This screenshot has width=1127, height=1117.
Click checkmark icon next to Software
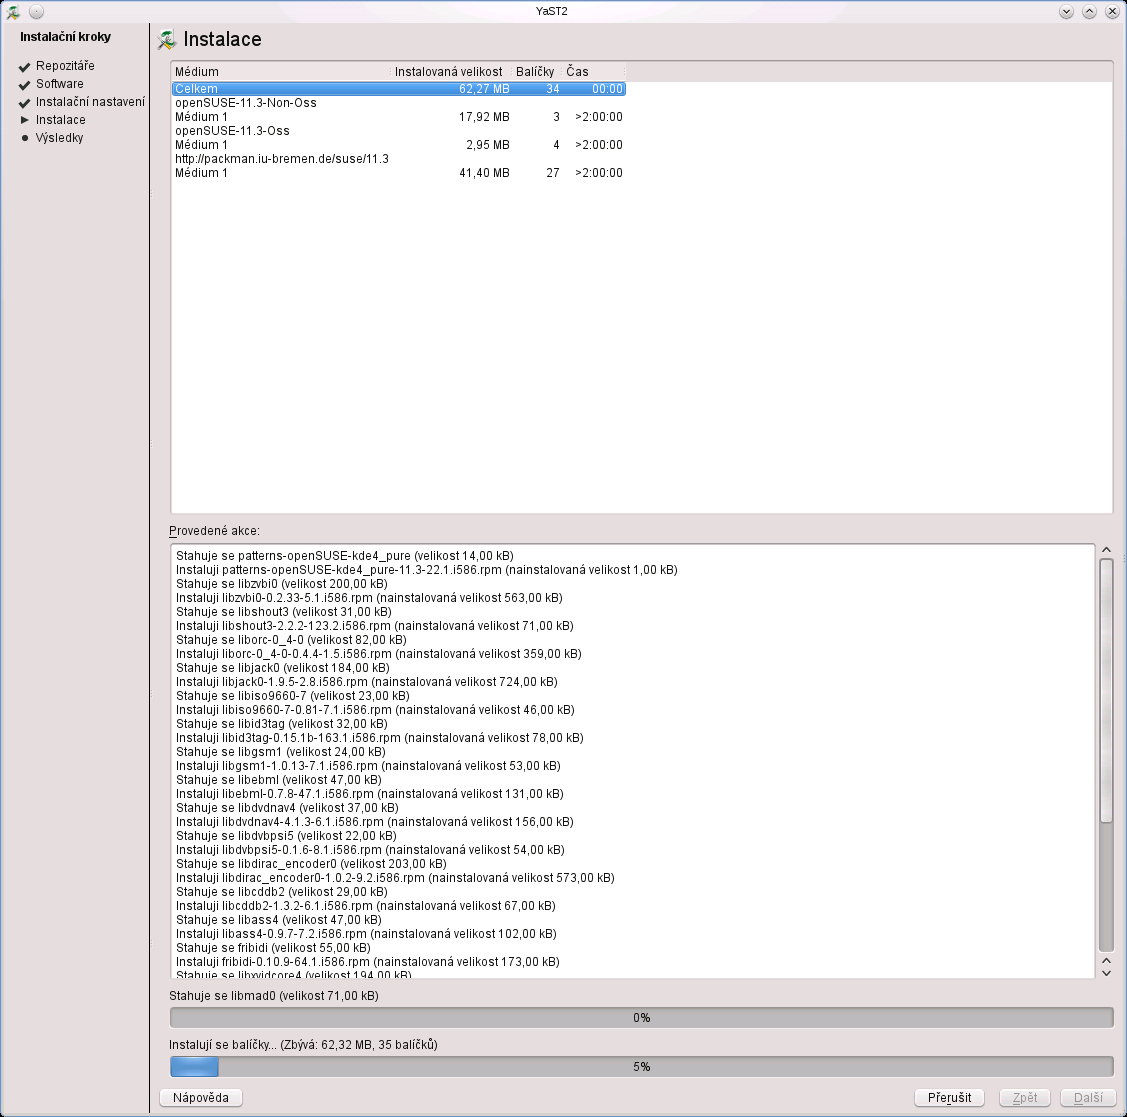point(24,85)
